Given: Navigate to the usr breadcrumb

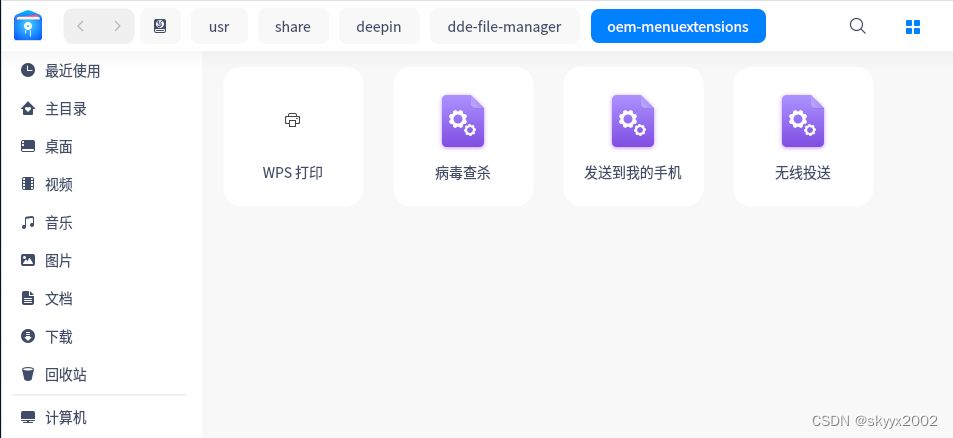Looking at the screenshot, I should click(219, 26).
